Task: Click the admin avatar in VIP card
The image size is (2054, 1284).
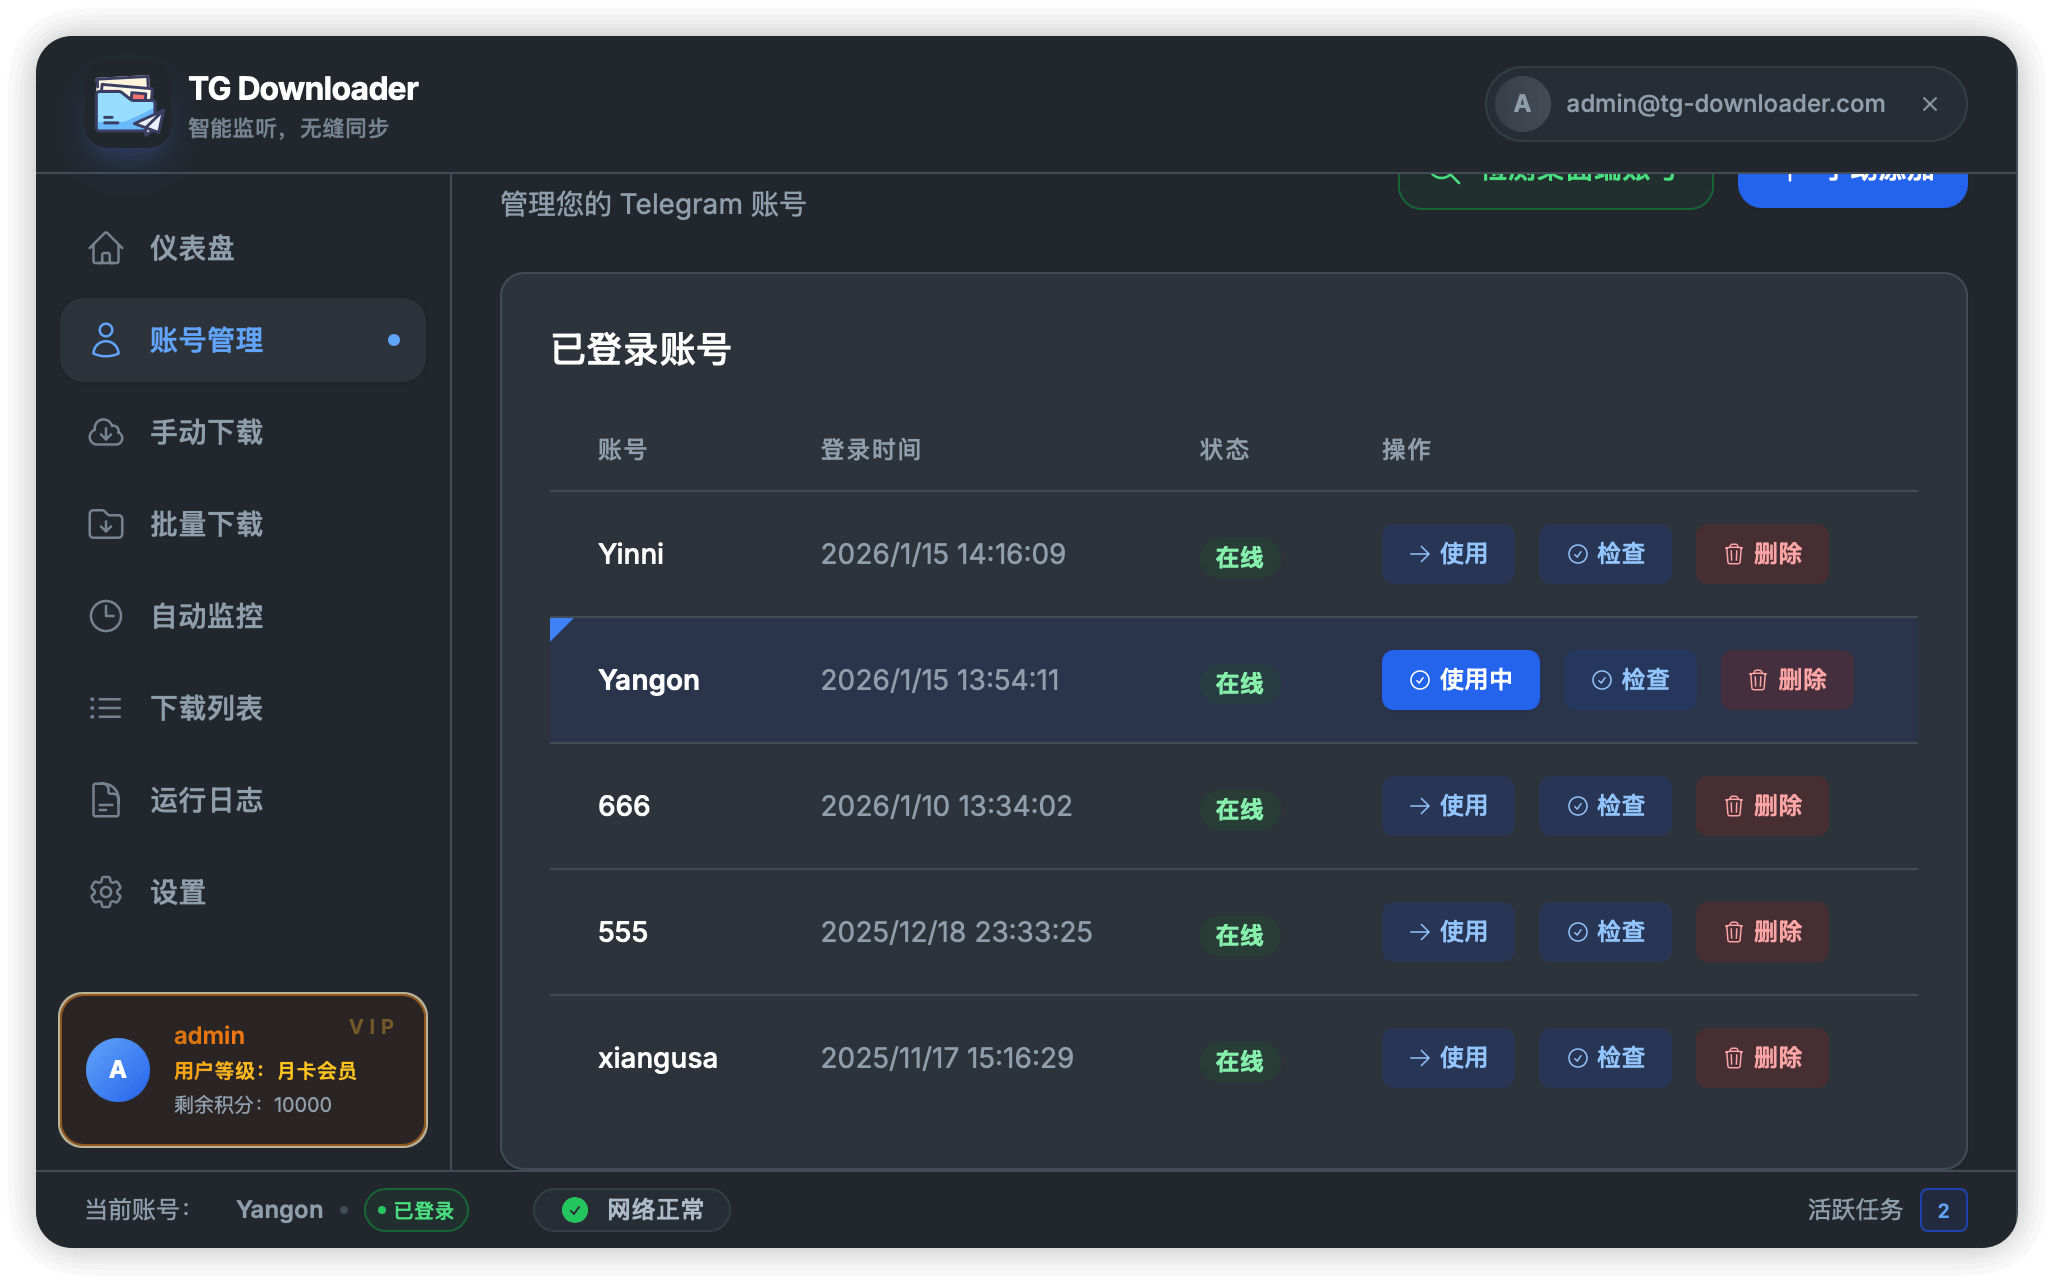Action: (118, 1070)
